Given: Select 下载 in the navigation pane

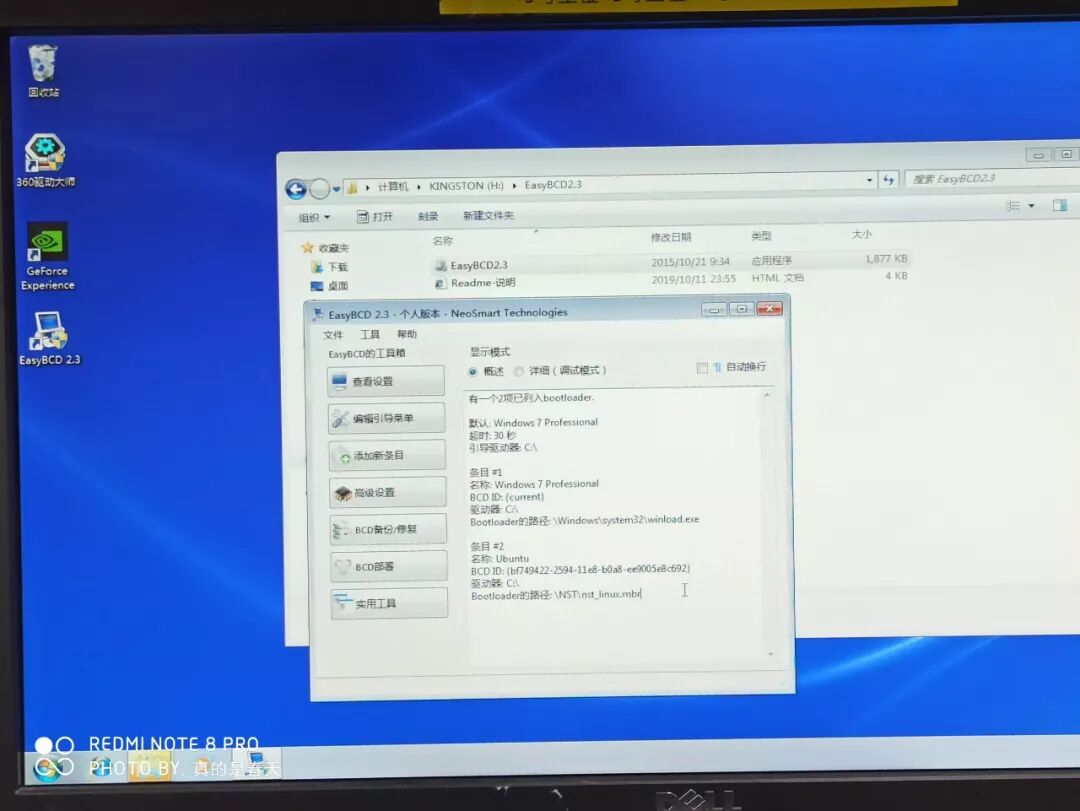Looking at the screenshot, I should (x=329, y=267).
